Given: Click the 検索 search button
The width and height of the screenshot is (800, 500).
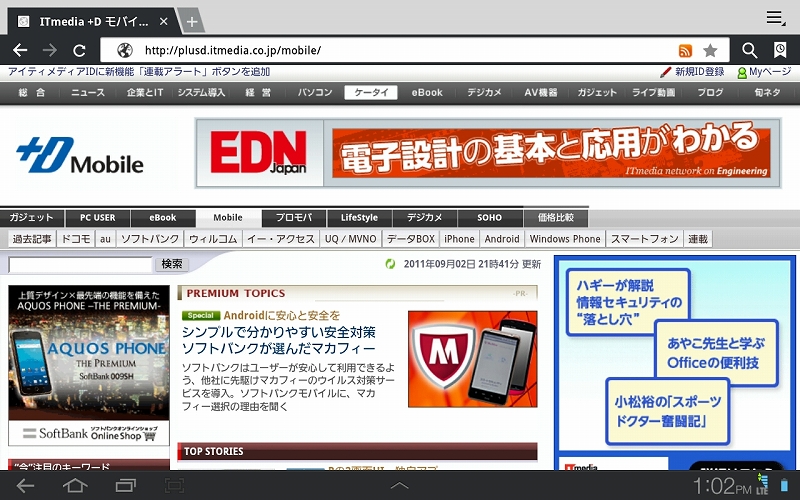Looking at the screenshot, I should [x=172, y=264].
